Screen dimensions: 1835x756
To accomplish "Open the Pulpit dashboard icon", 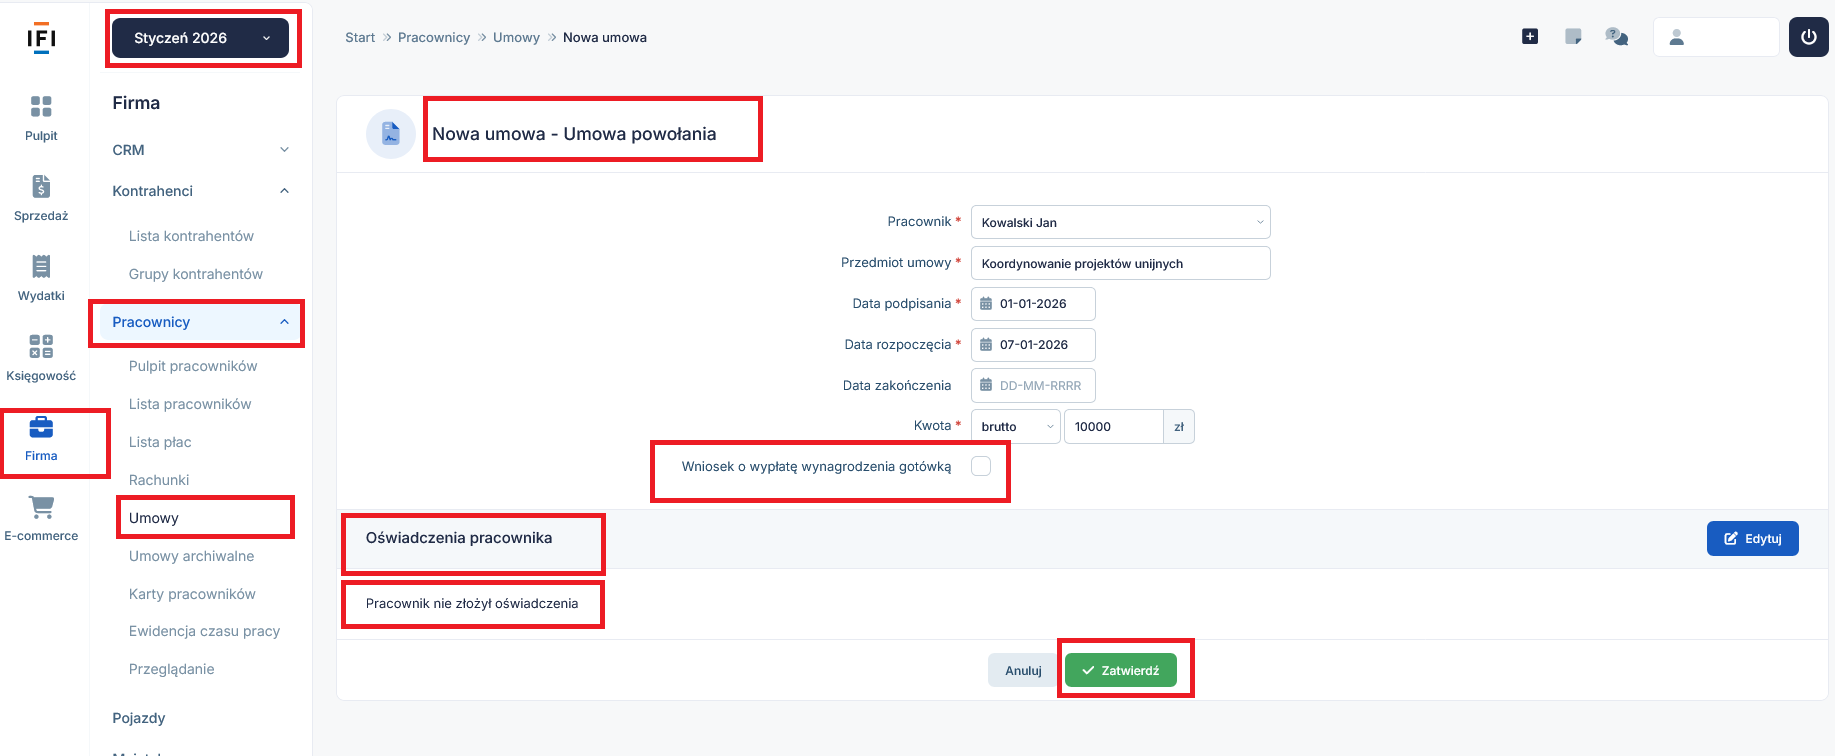I will [41, 107].
